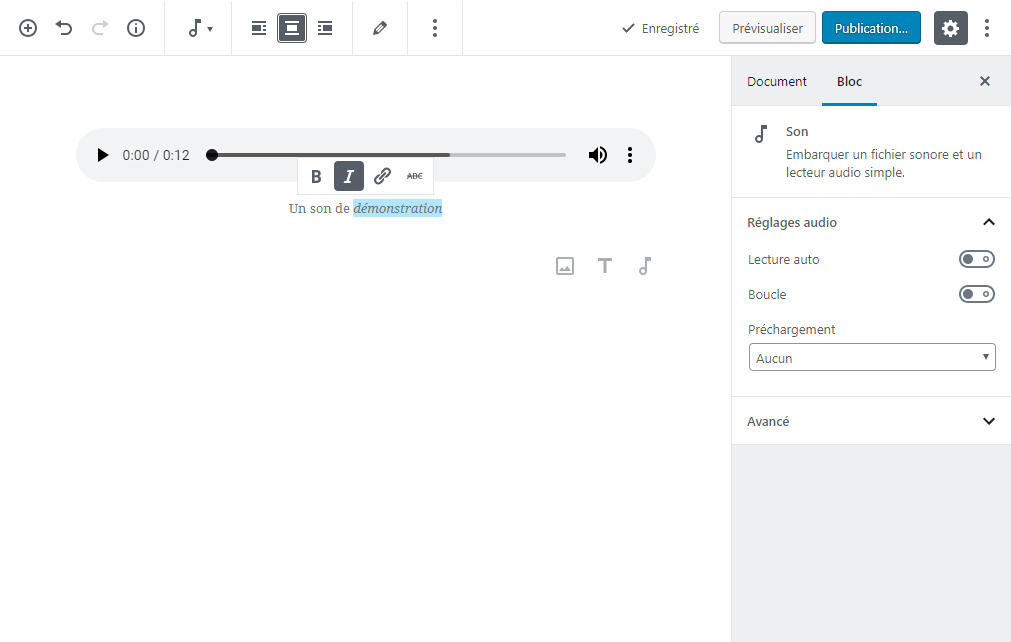The image size is (1011, 642).
Task: Align the audio block left
Action: [259, 28]
